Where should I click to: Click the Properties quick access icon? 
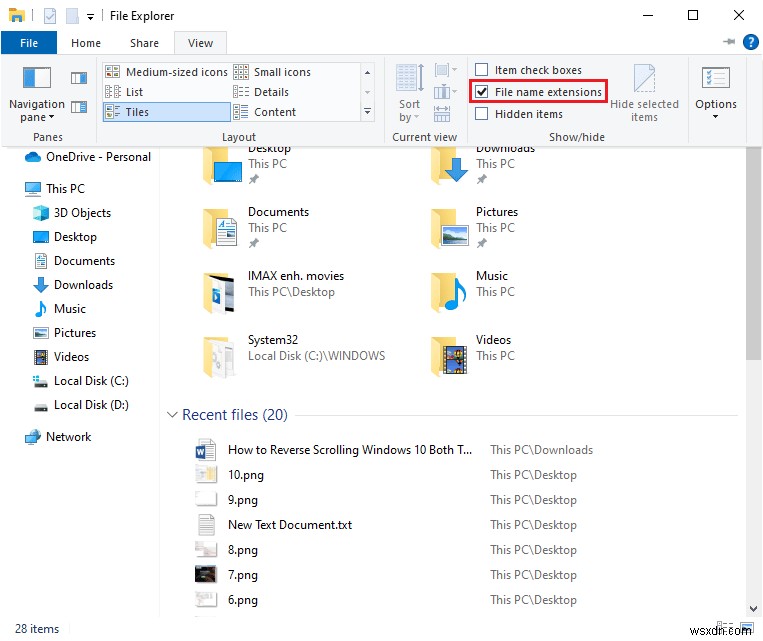[x=50, y=16]
